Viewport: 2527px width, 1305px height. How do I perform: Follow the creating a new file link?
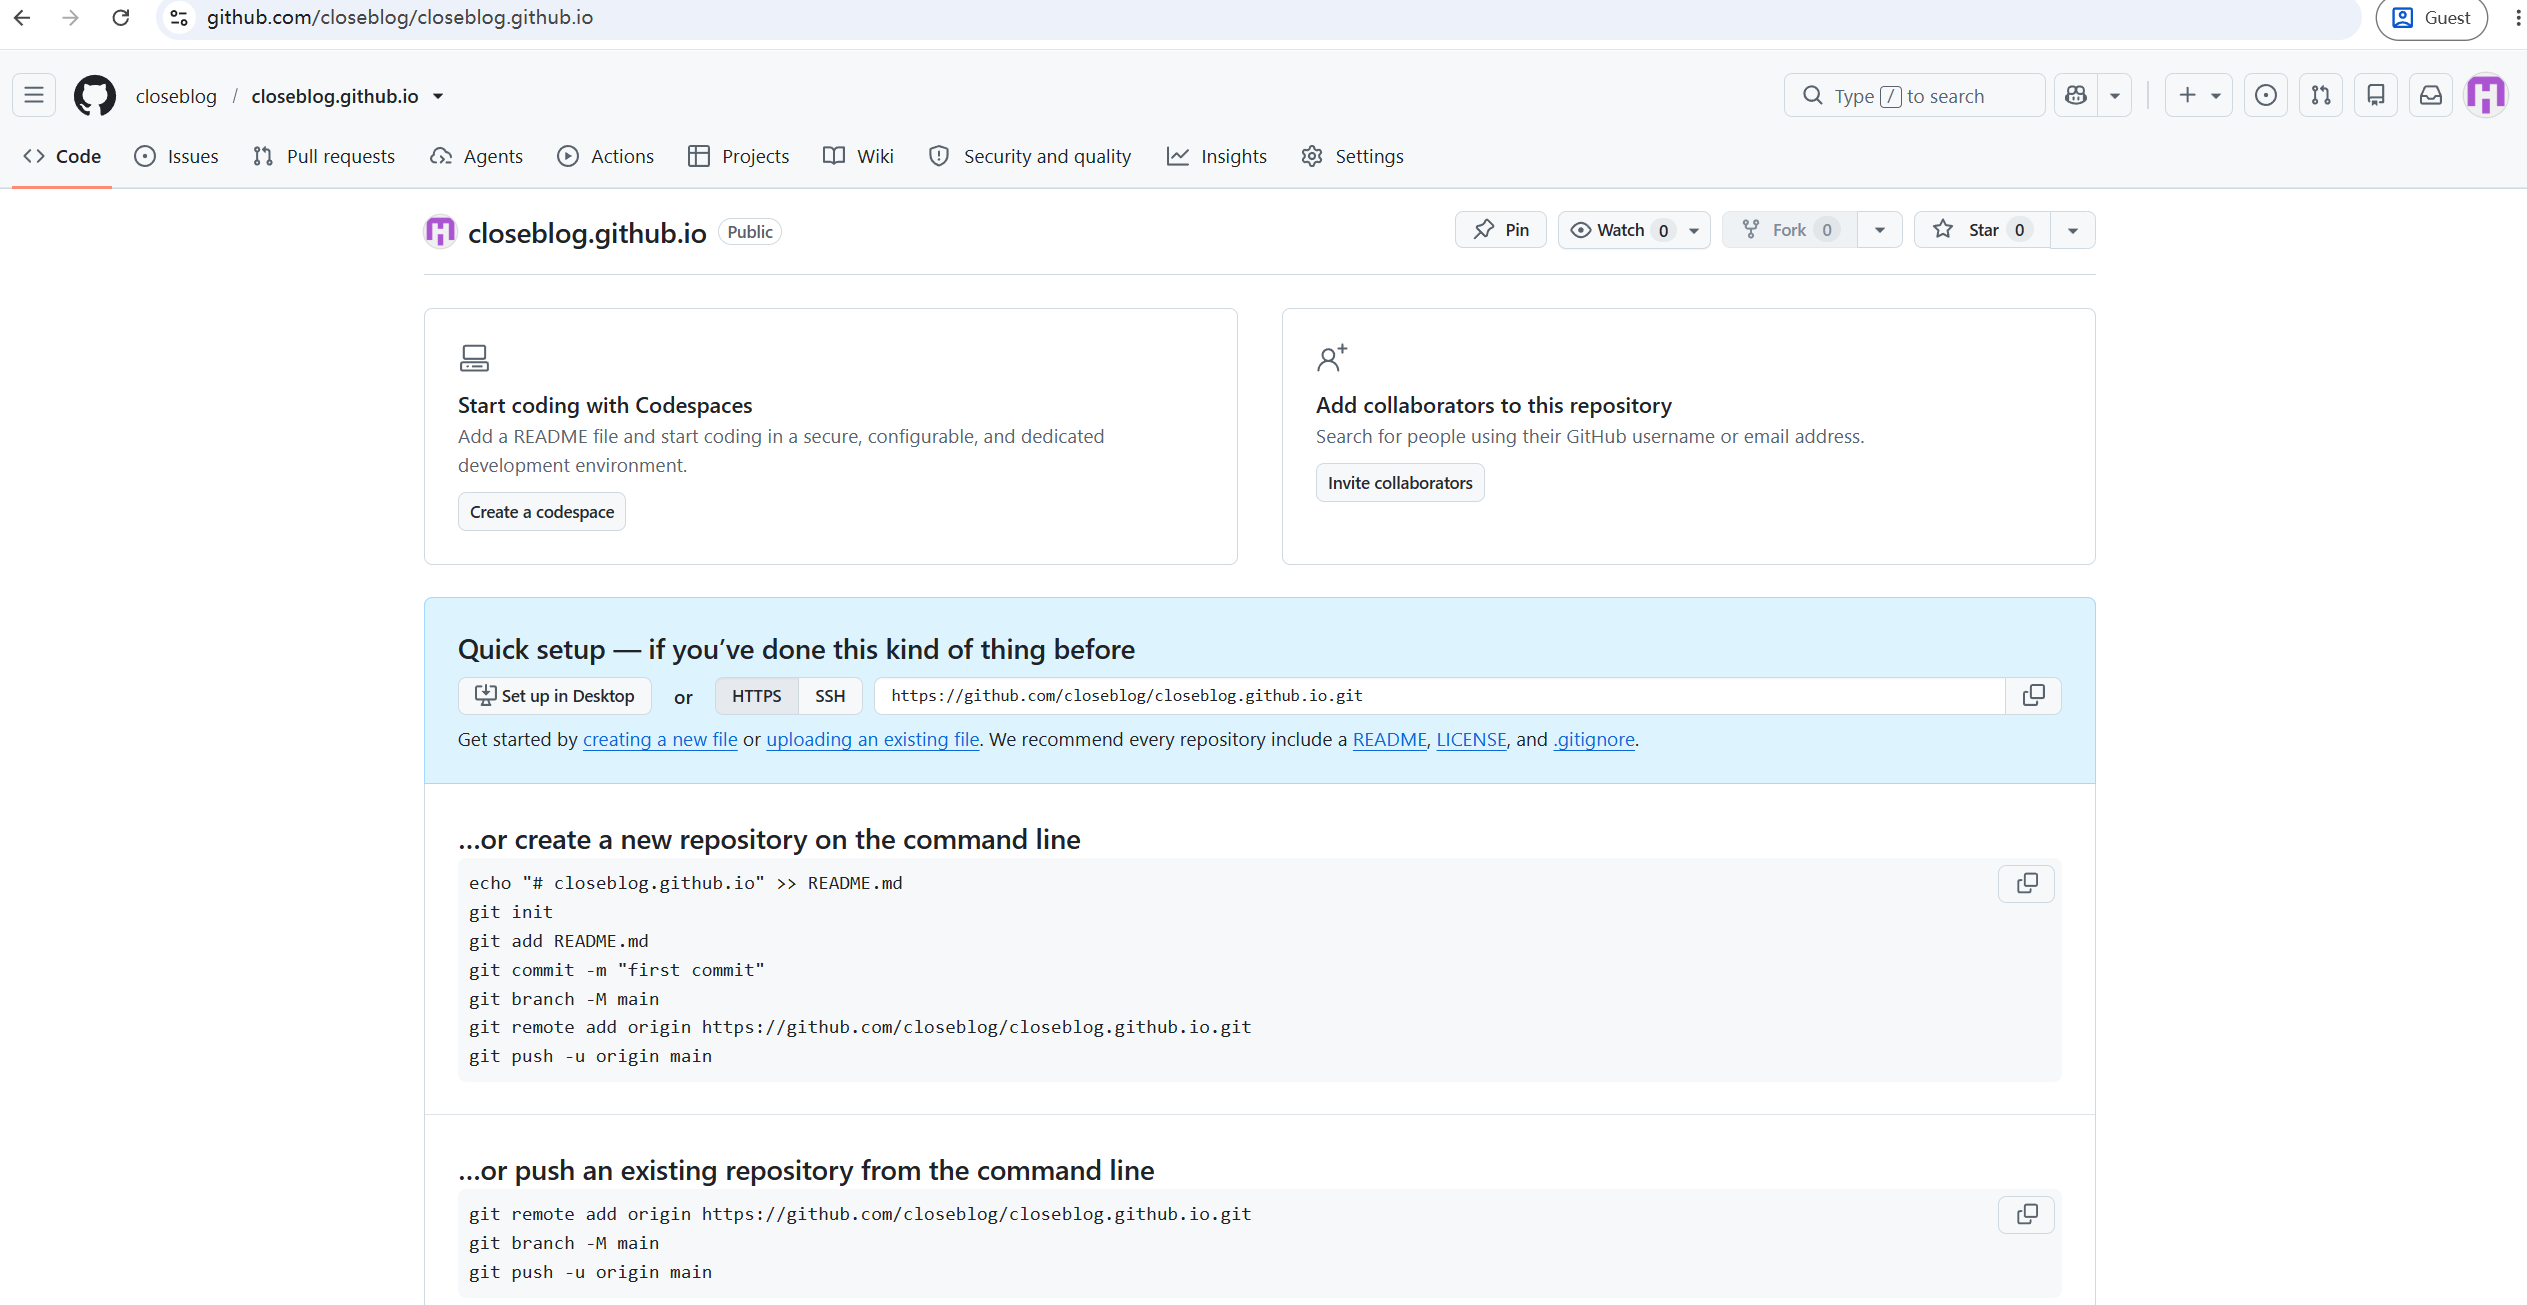pyautogui.click(x=660, y=740)
